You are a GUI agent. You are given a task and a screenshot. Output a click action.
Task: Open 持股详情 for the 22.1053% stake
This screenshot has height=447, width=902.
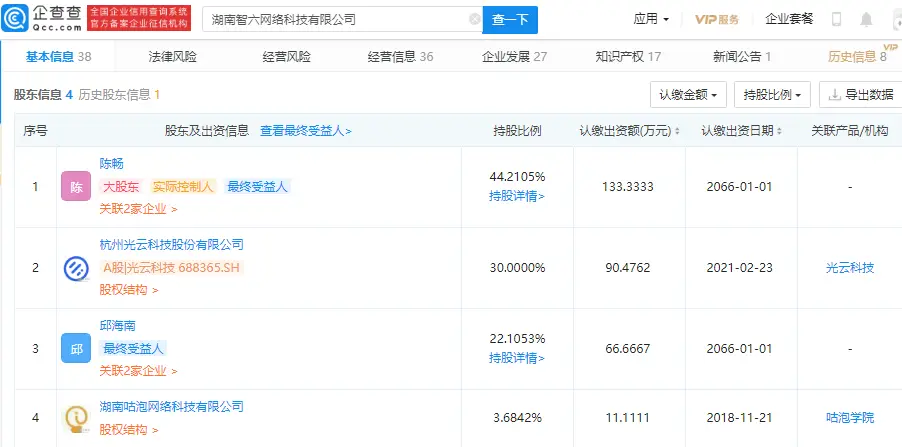click(517, 358)
